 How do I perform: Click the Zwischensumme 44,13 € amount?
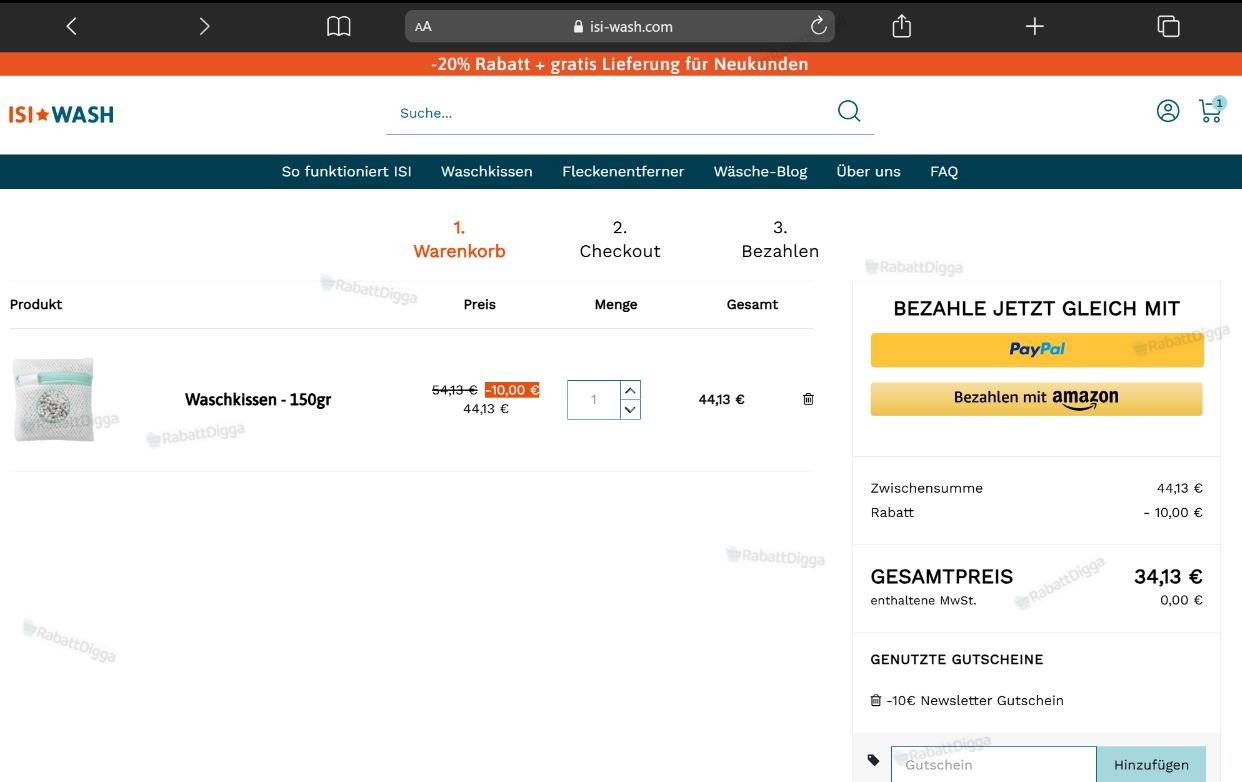(x=1179, y=488)
